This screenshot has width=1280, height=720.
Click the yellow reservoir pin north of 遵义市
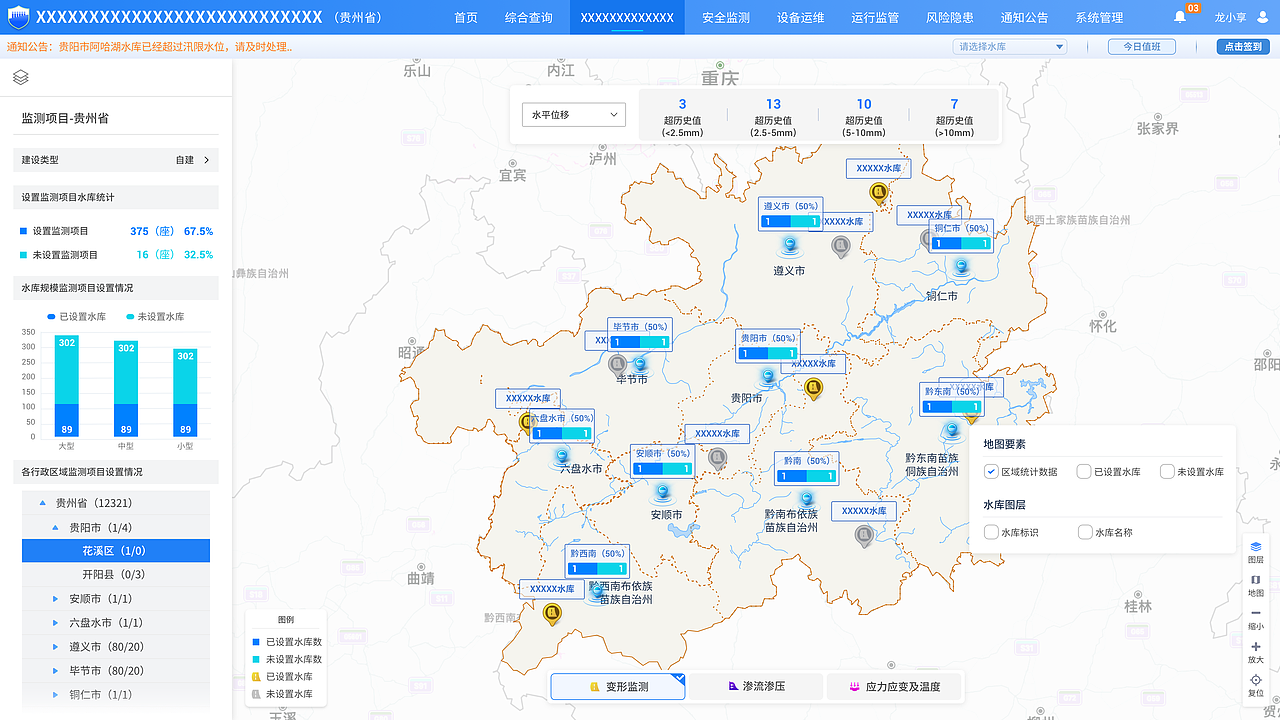(x=879, y=193)
